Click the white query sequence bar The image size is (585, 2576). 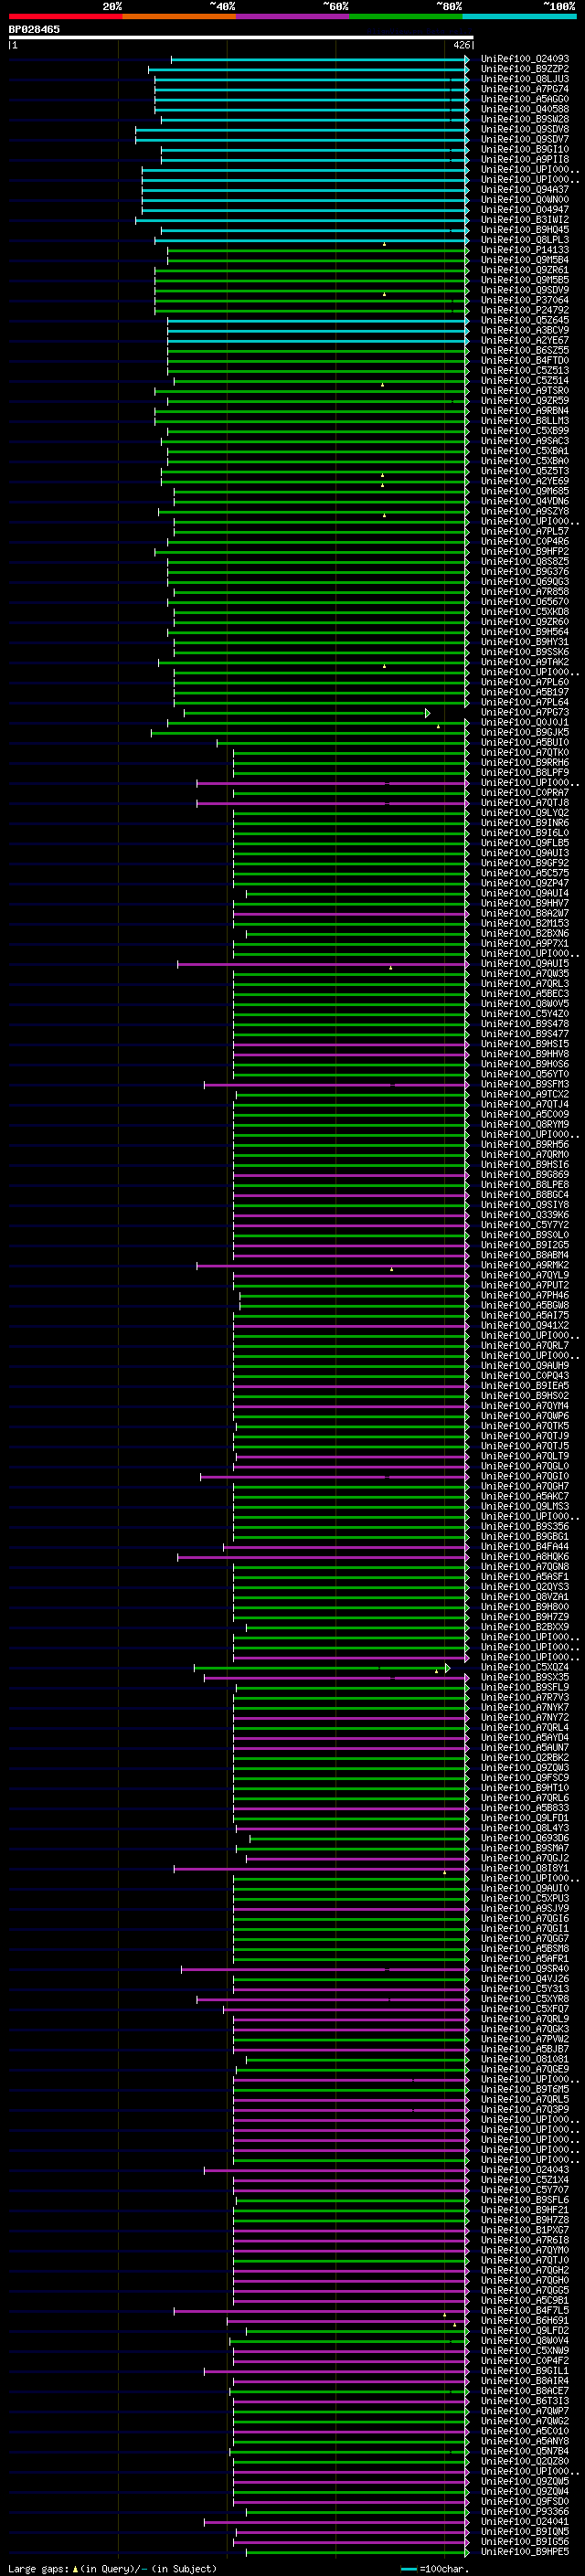241,38
